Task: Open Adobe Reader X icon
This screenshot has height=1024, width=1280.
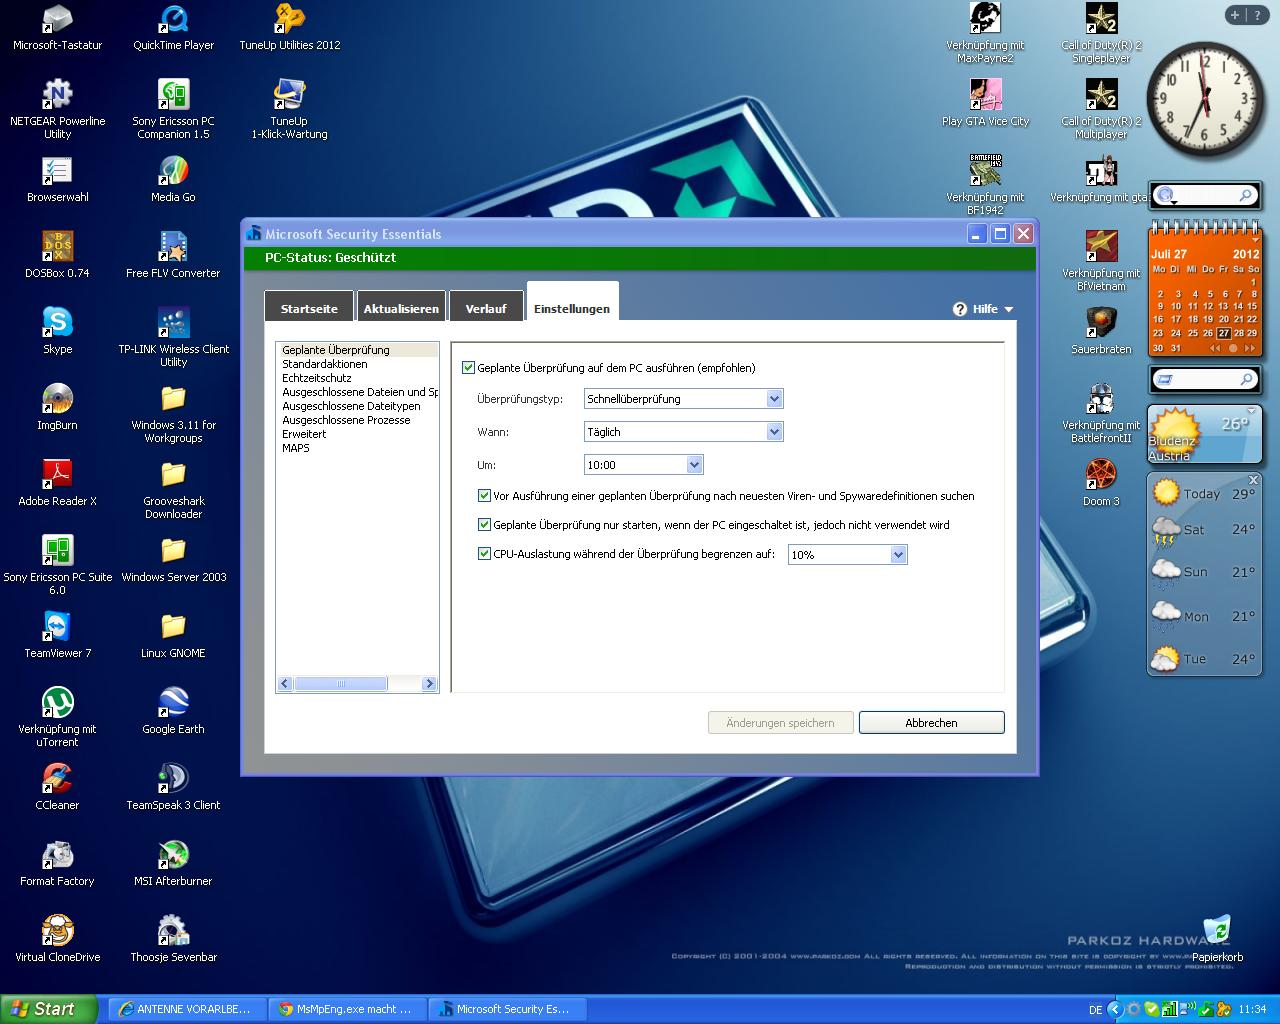Action: [x=57, y=475]
